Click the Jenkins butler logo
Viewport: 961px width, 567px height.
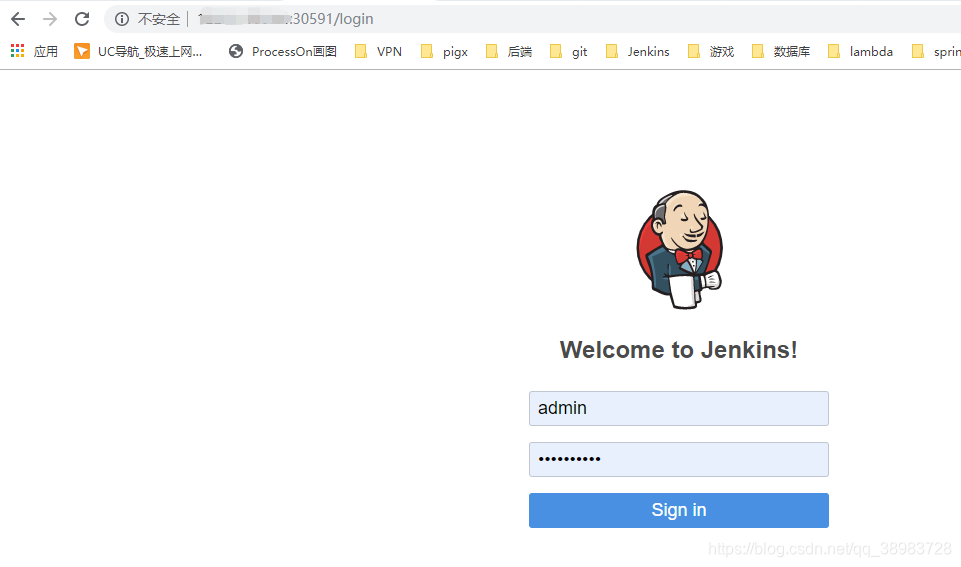(680, 249)
